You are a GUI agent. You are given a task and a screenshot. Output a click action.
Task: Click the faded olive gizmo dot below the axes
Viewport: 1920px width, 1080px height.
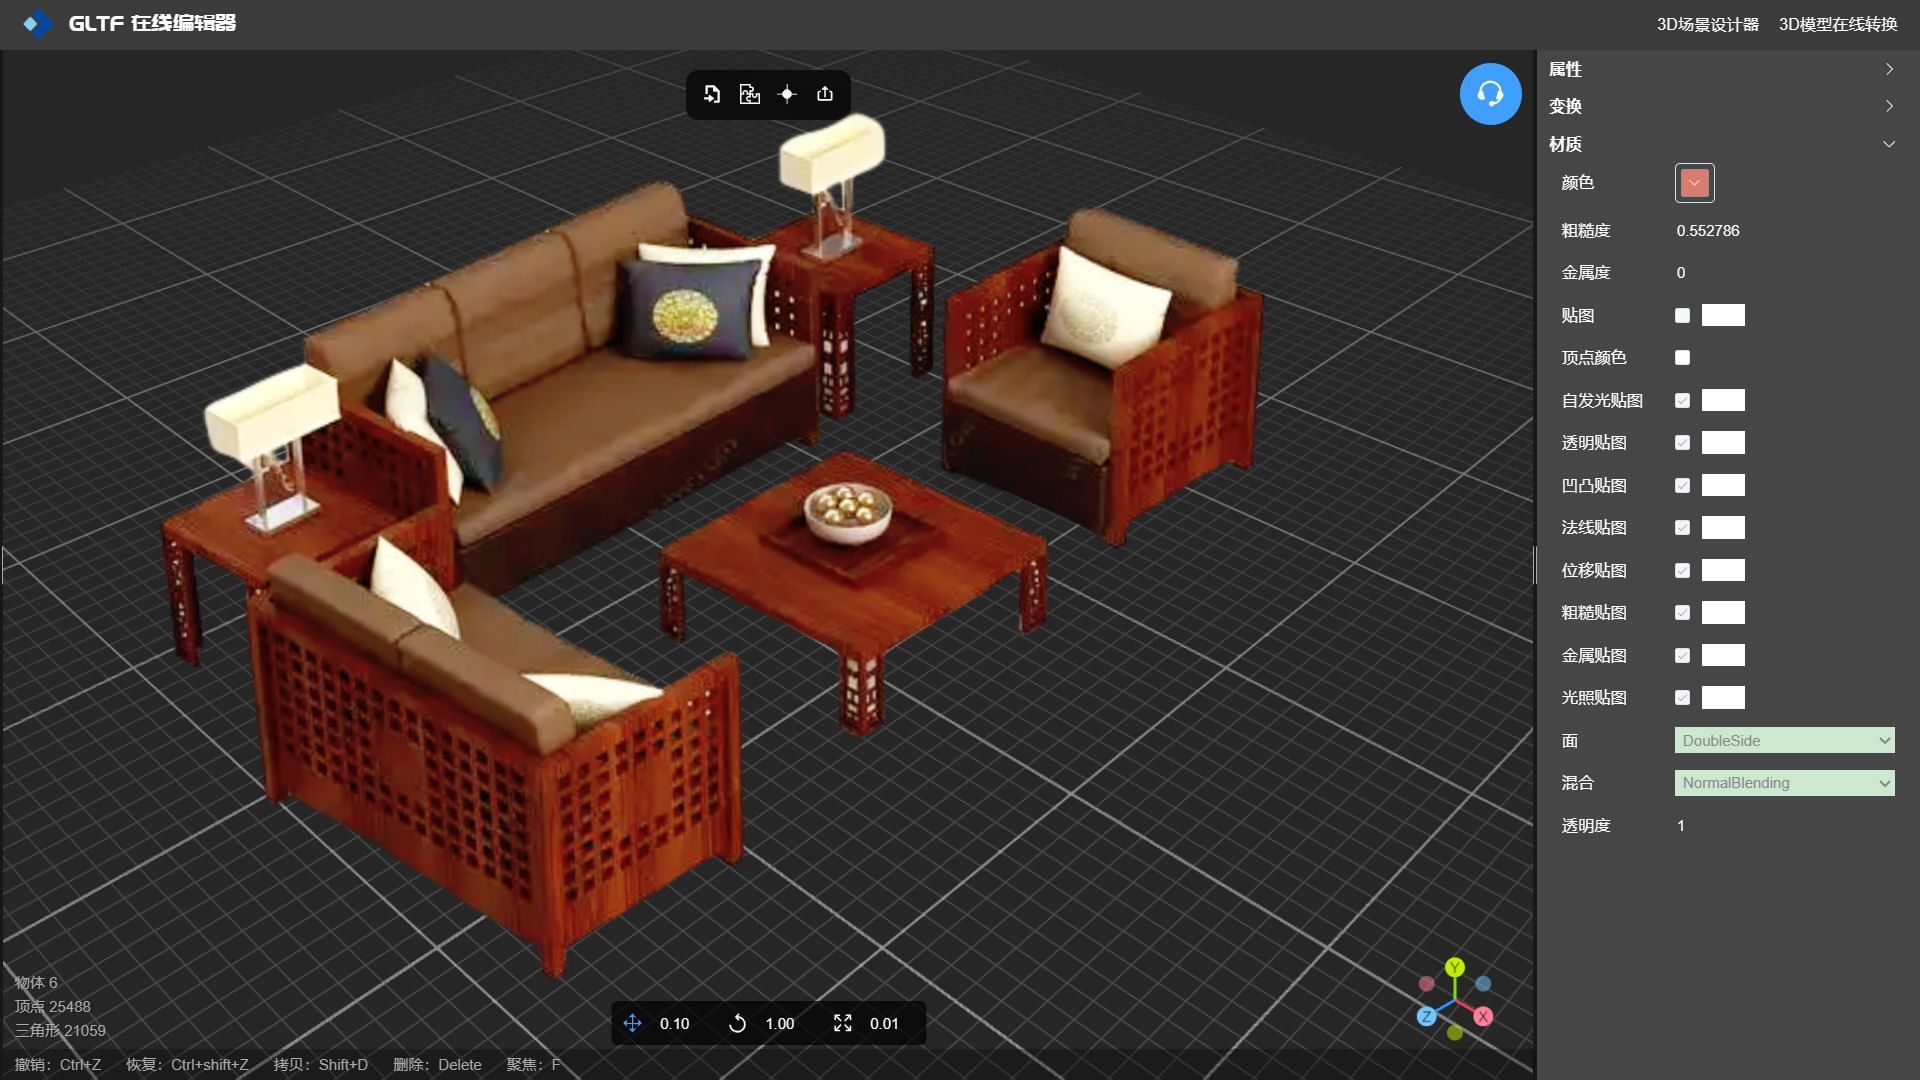click(x=1455, y=1032)
